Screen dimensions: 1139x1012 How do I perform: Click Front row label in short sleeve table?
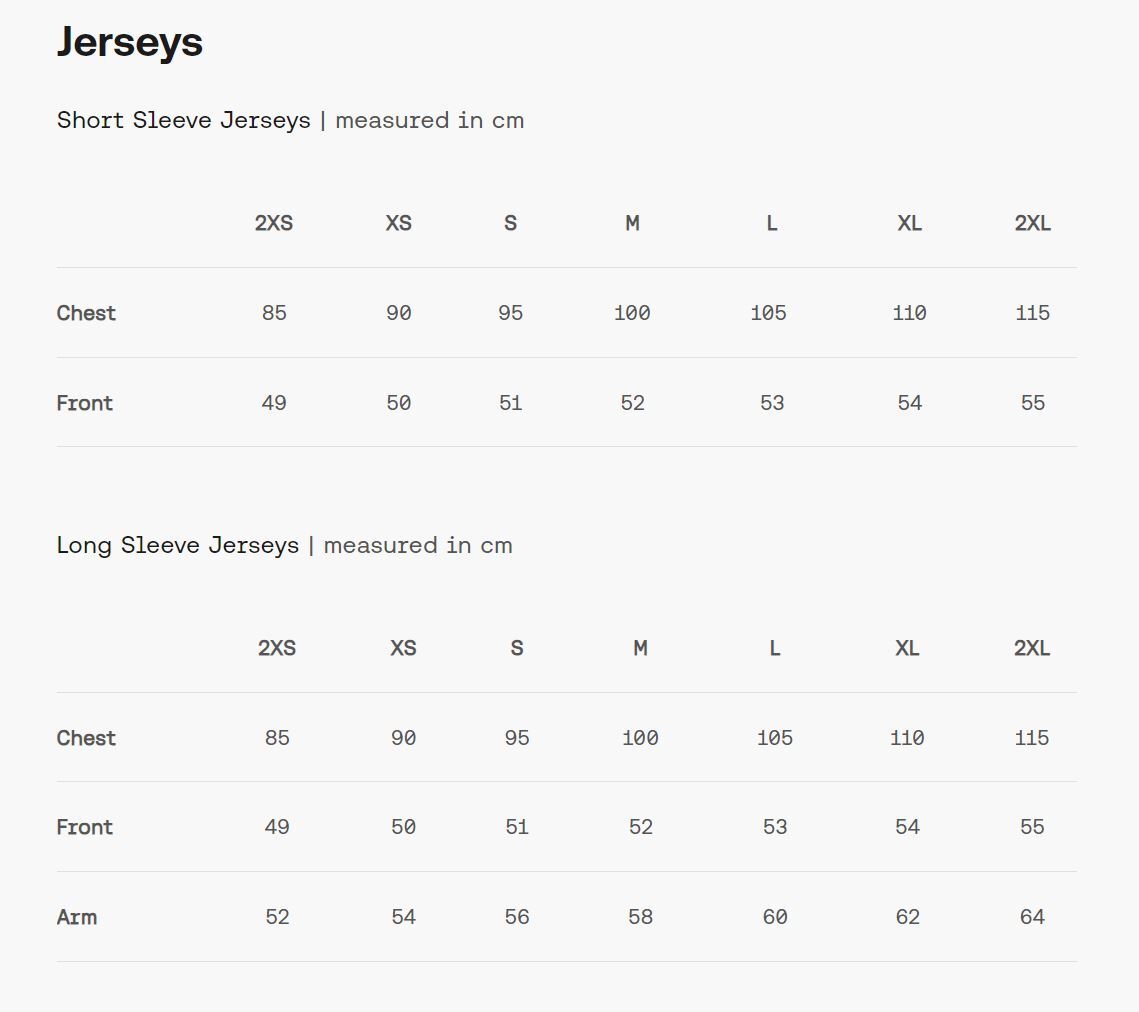pos(85,403)
